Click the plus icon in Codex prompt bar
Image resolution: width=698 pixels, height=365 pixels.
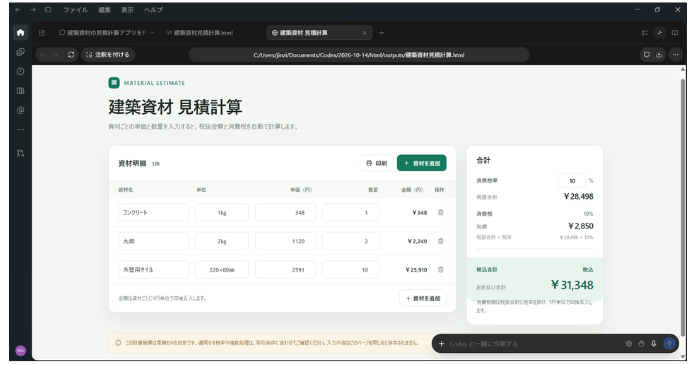tap(442, 344)
